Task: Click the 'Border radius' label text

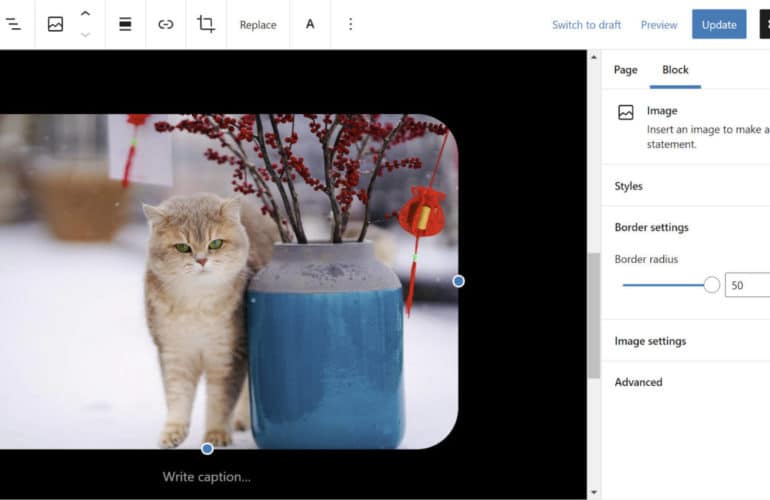Action: (x=646, y=259)
